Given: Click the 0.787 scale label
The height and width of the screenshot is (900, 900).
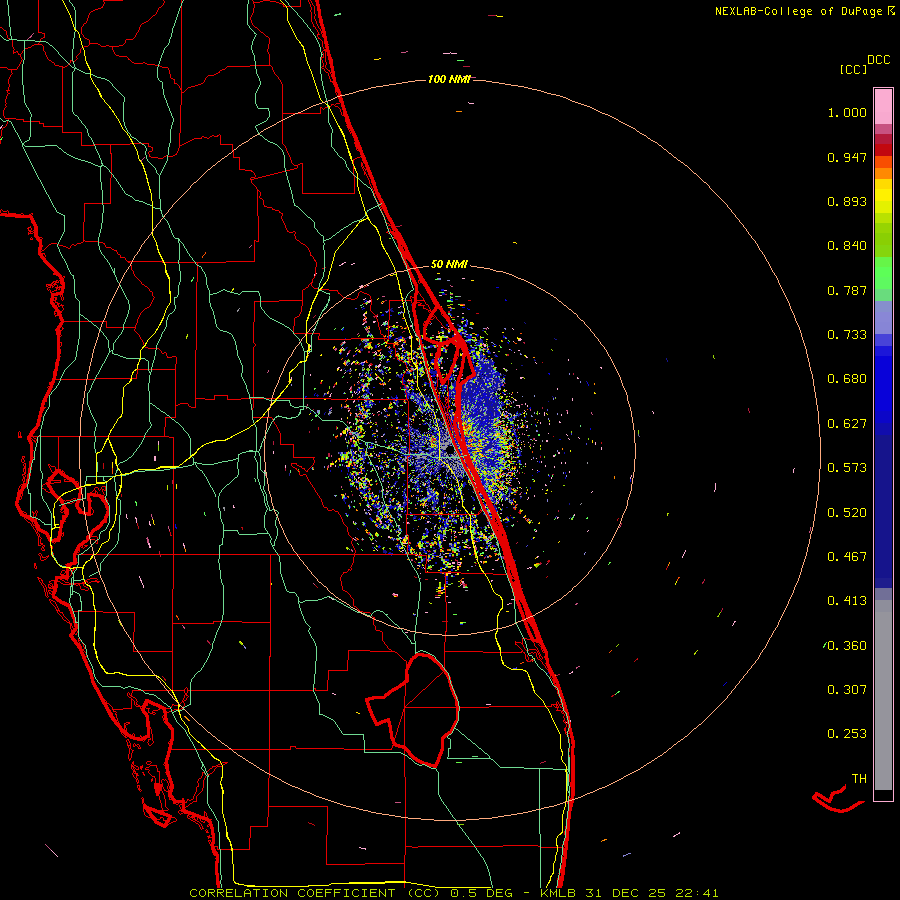Looking at the screenshot, I should coord(847,290).
